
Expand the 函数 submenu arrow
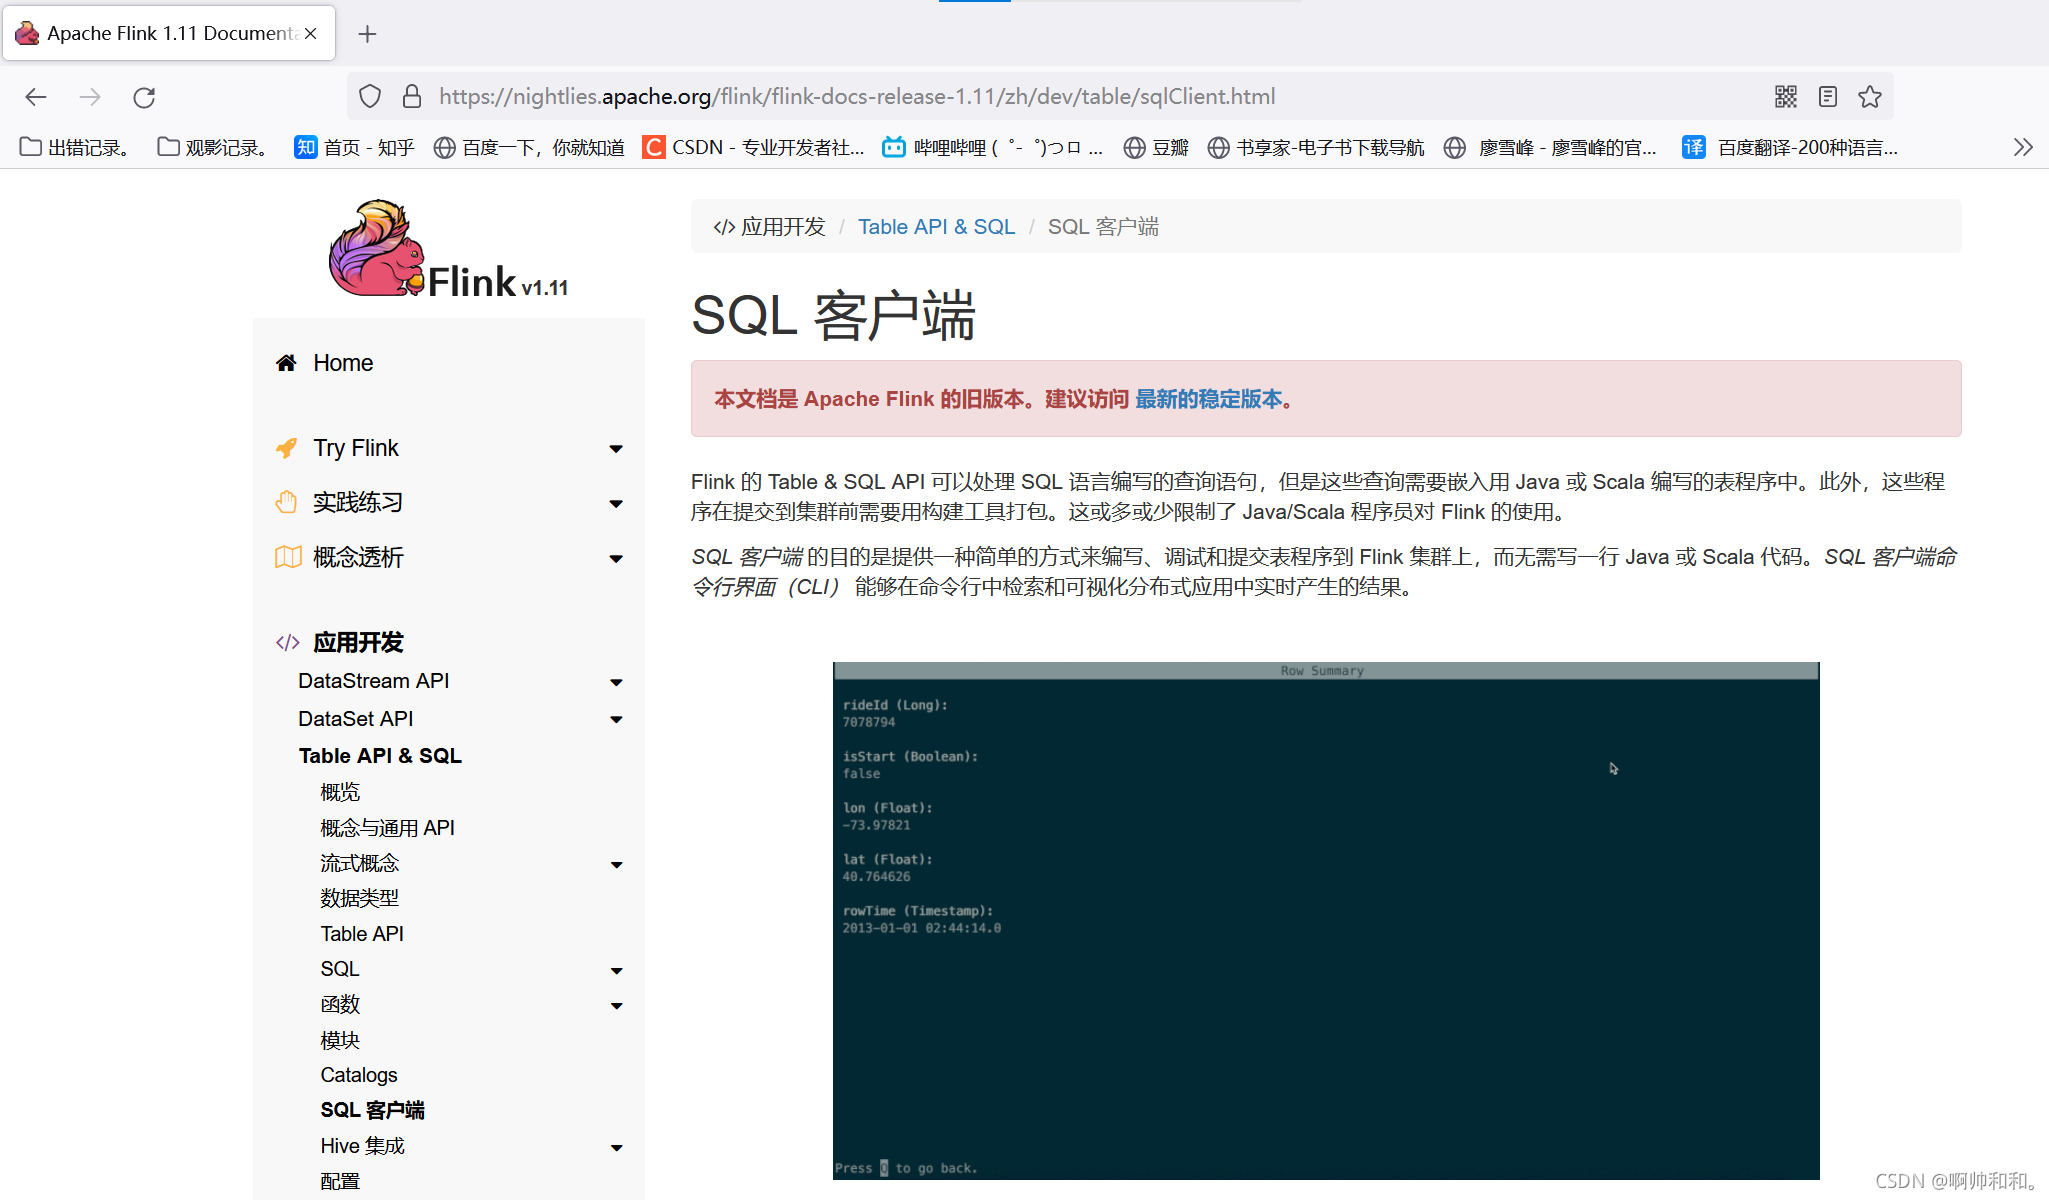[616, 1006]
